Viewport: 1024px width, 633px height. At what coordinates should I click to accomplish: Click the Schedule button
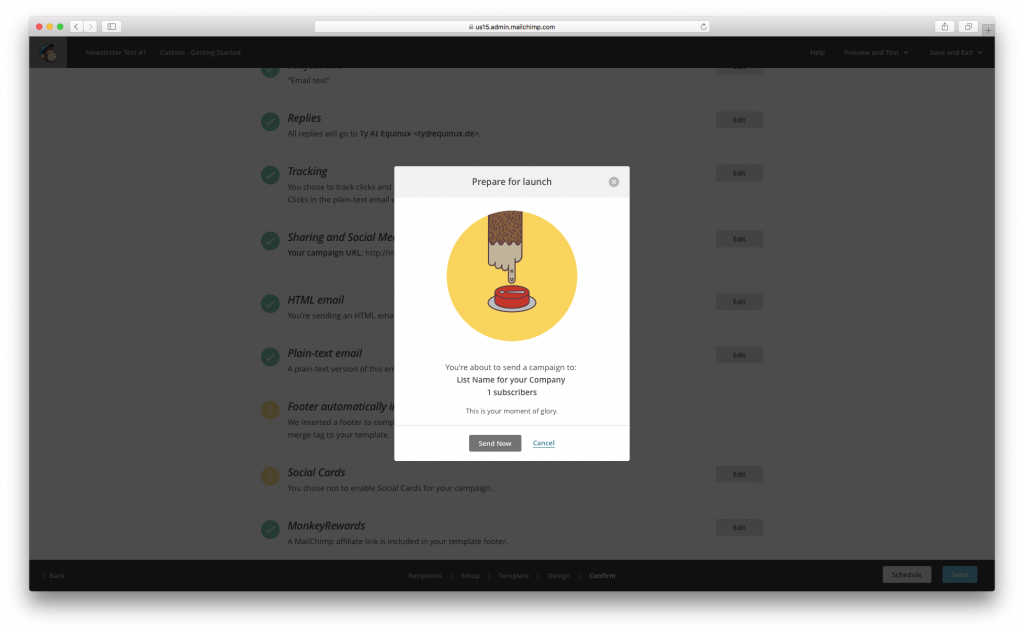[906, 575]
